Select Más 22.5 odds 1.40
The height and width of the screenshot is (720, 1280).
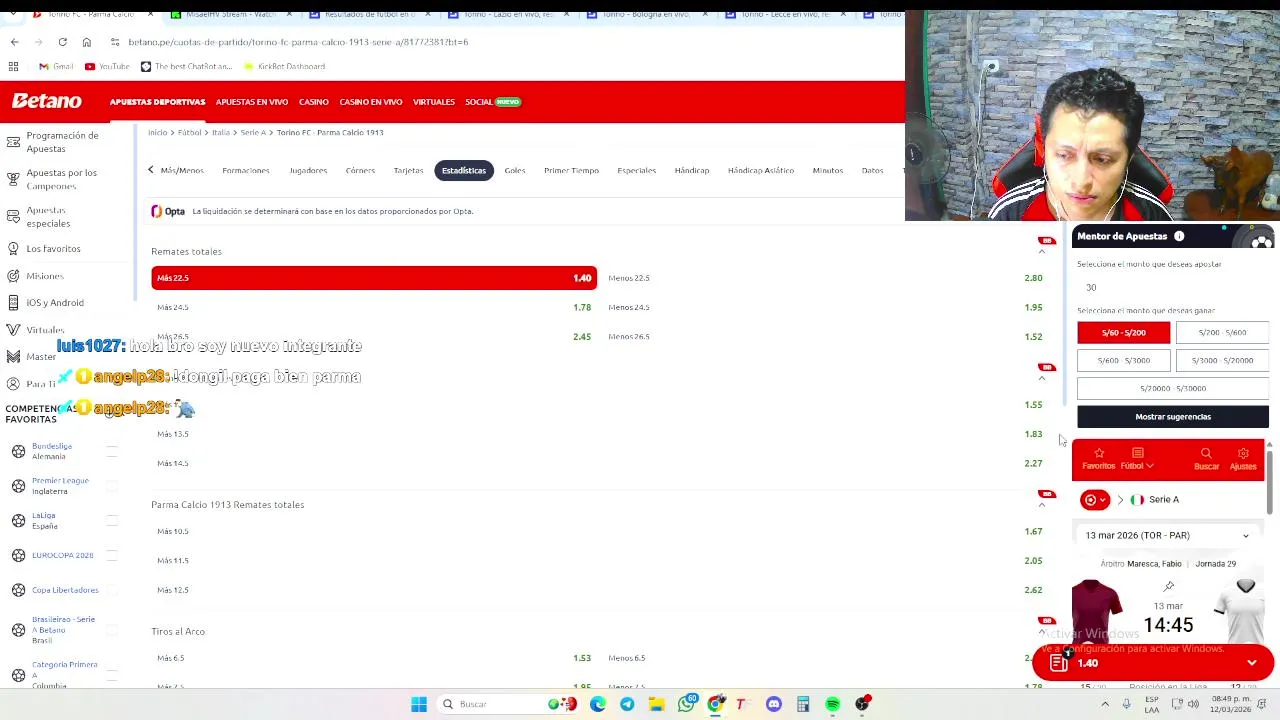pyautogui.click(x=374, y=278)
